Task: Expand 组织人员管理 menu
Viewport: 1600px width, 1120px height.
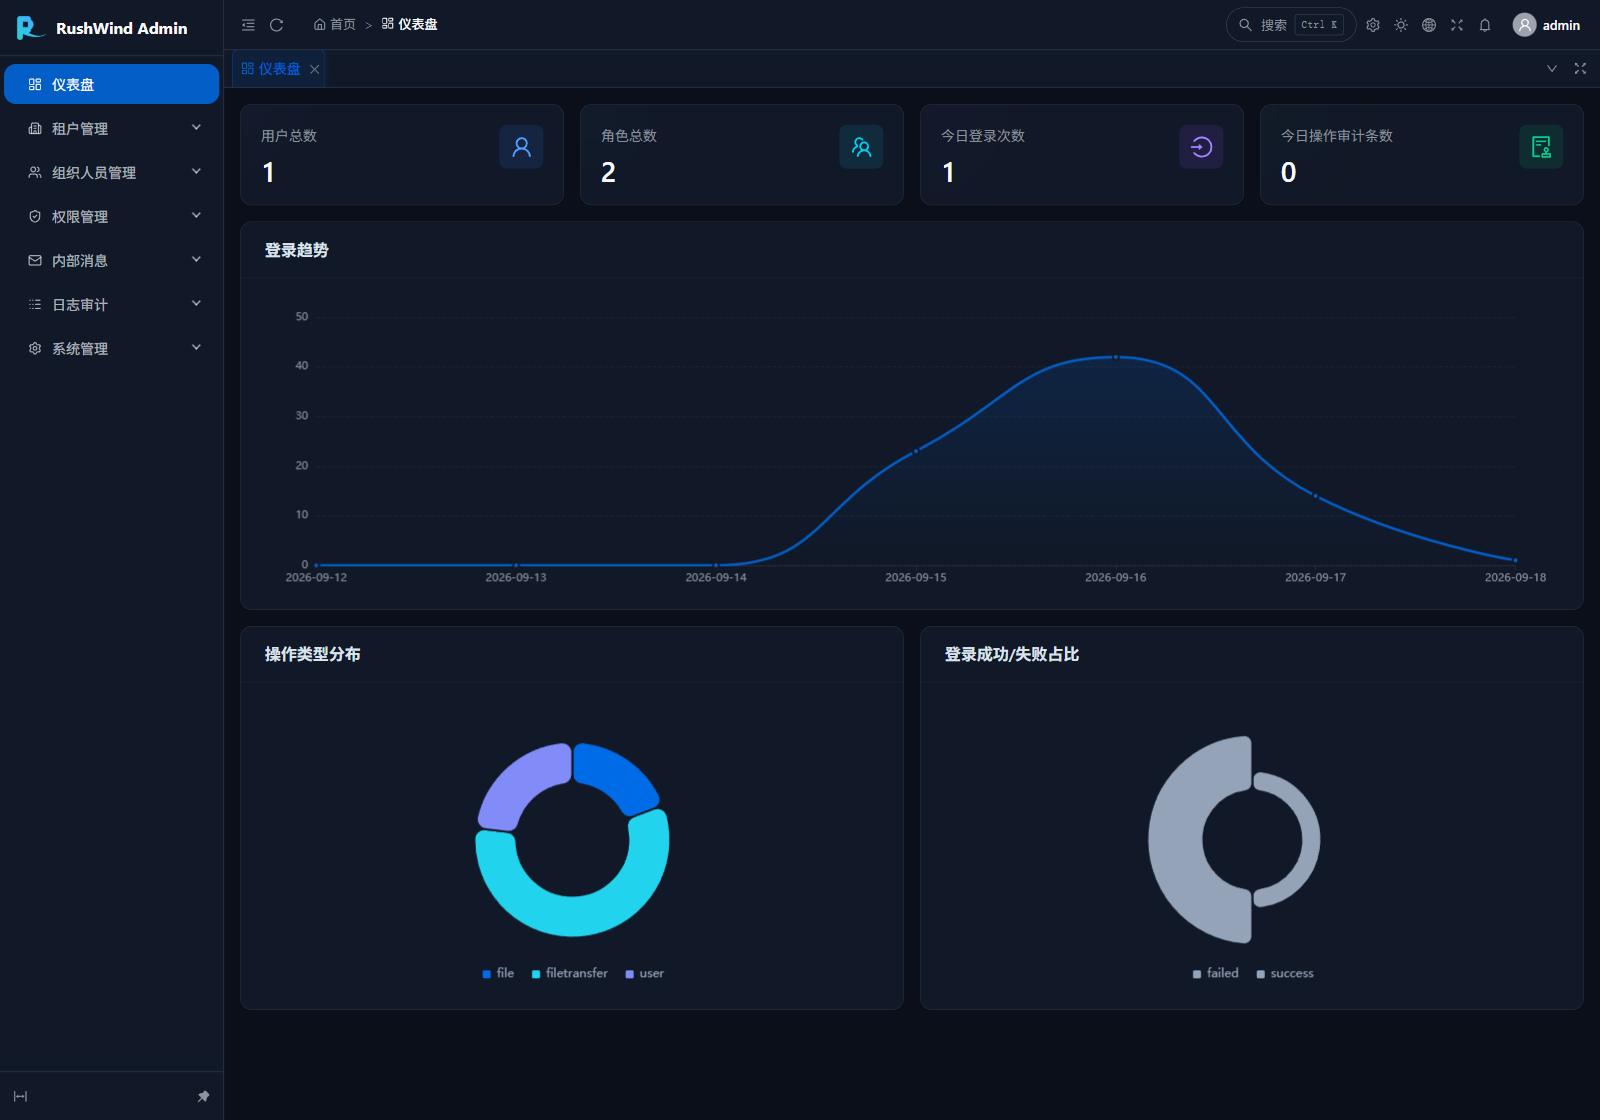Action: click(112, 172)
